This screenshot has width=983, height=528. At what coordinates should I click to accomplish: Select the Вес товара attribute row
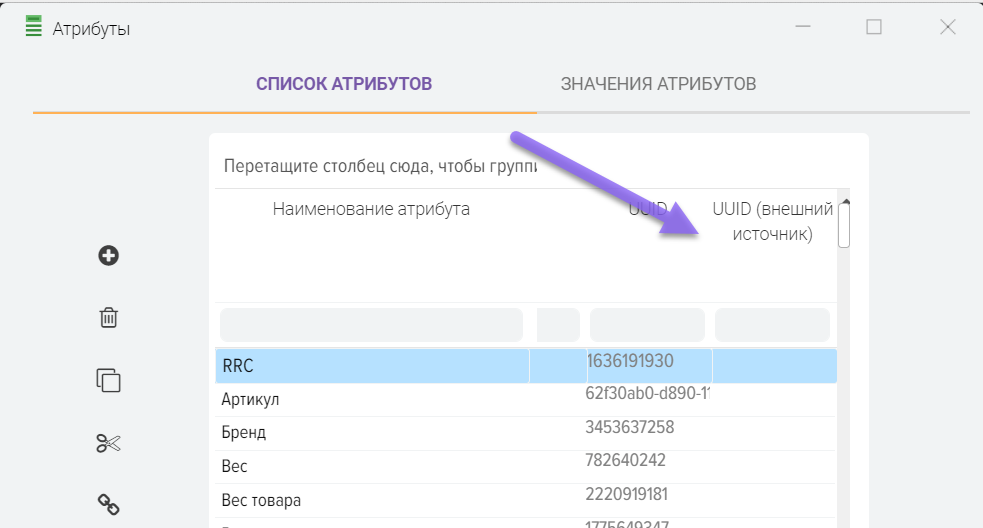[371, 500]
